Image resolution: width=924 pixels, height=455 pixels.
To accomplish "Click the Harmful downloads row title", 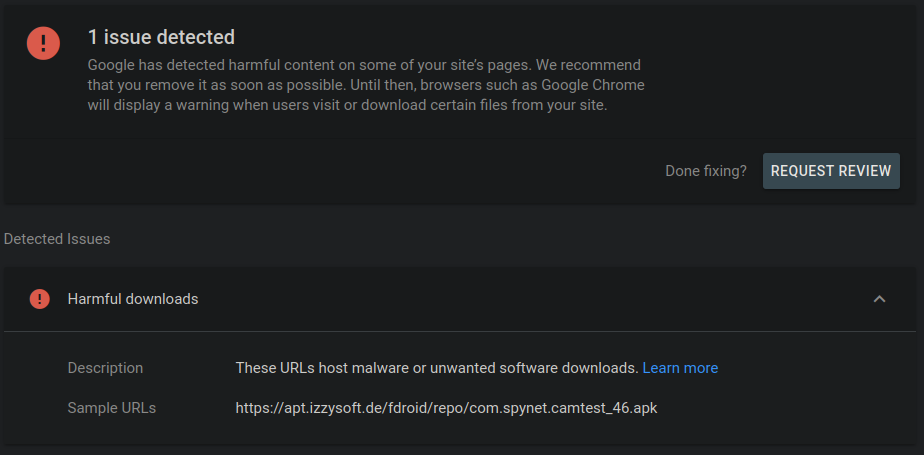I will click(132, 299).
